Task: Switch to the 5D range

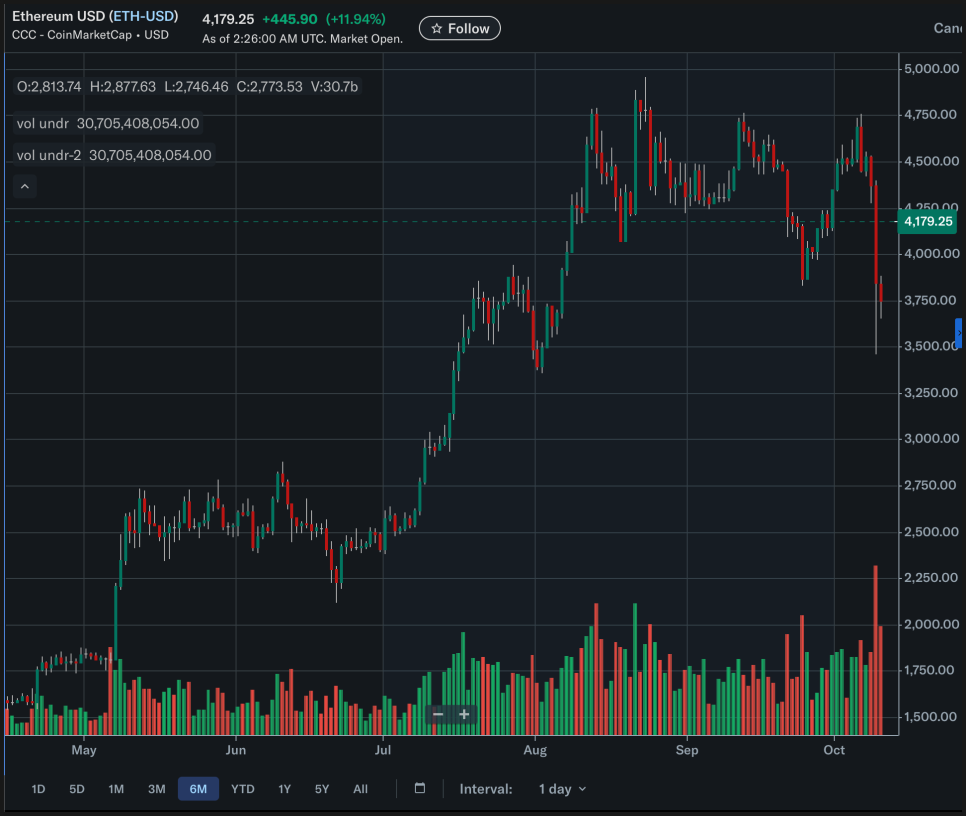Action: click(77, 789)
